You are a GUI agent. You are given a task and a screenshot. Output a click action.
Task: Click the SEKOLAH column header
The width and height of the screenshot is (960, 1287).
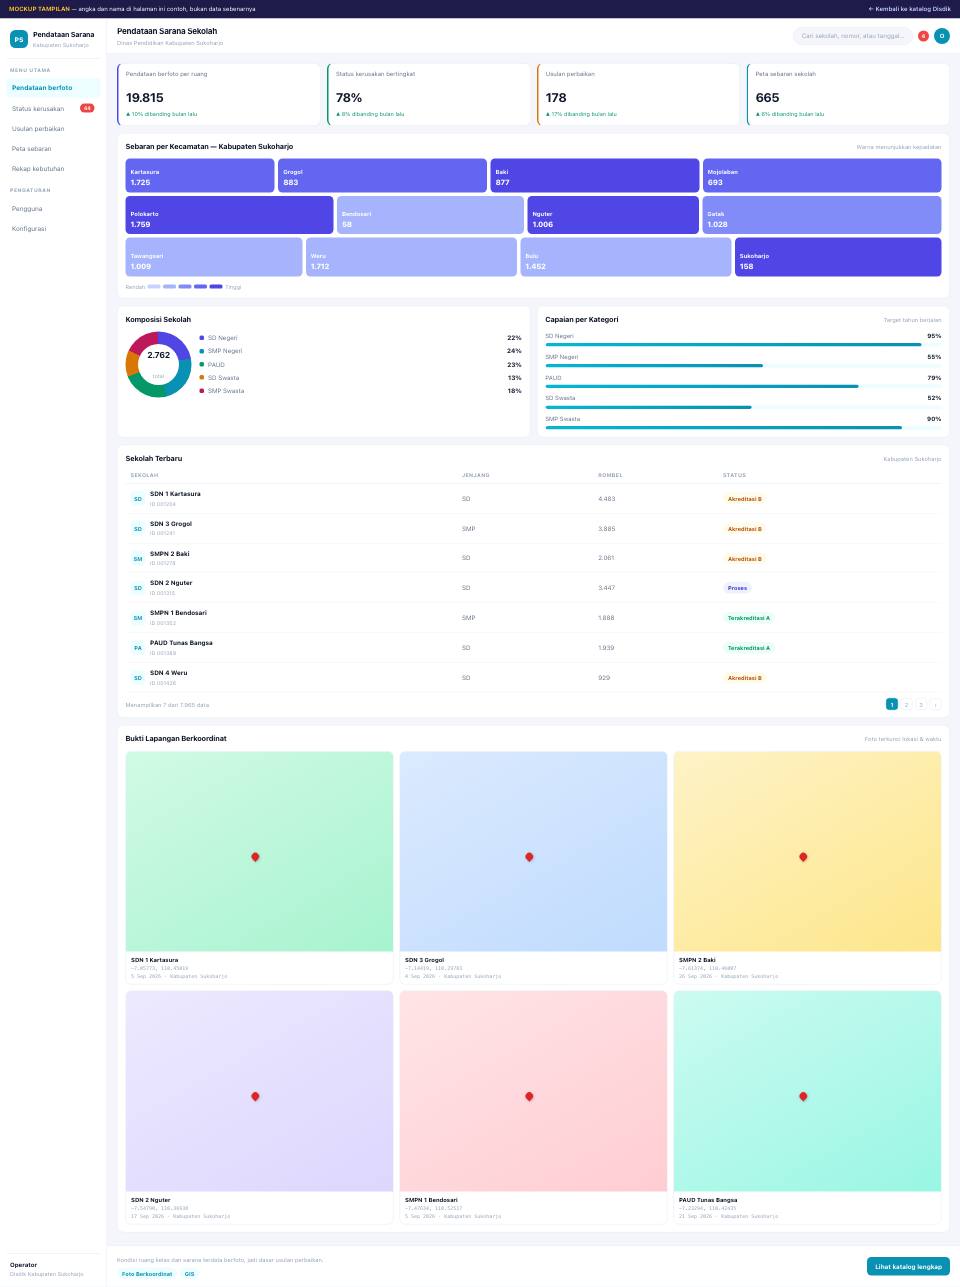point(144,475)
